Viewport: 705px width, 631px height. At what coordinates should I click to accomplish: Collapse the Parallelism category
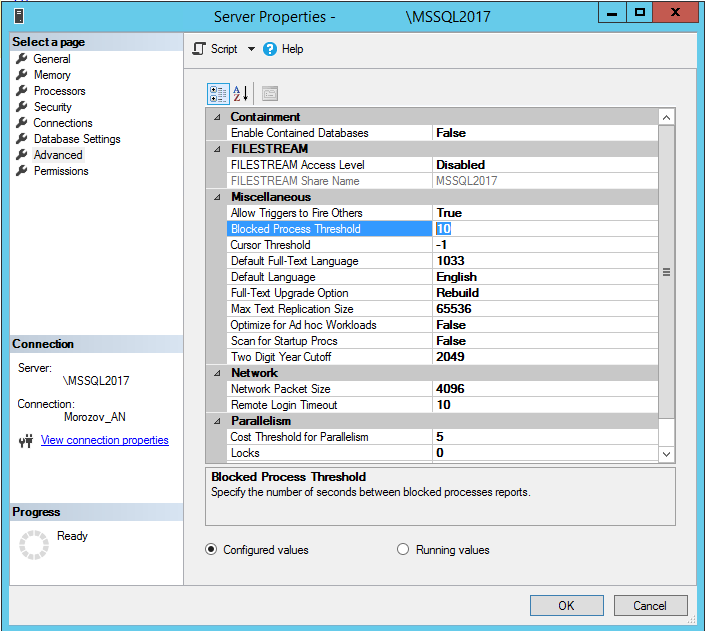(217, 421)
